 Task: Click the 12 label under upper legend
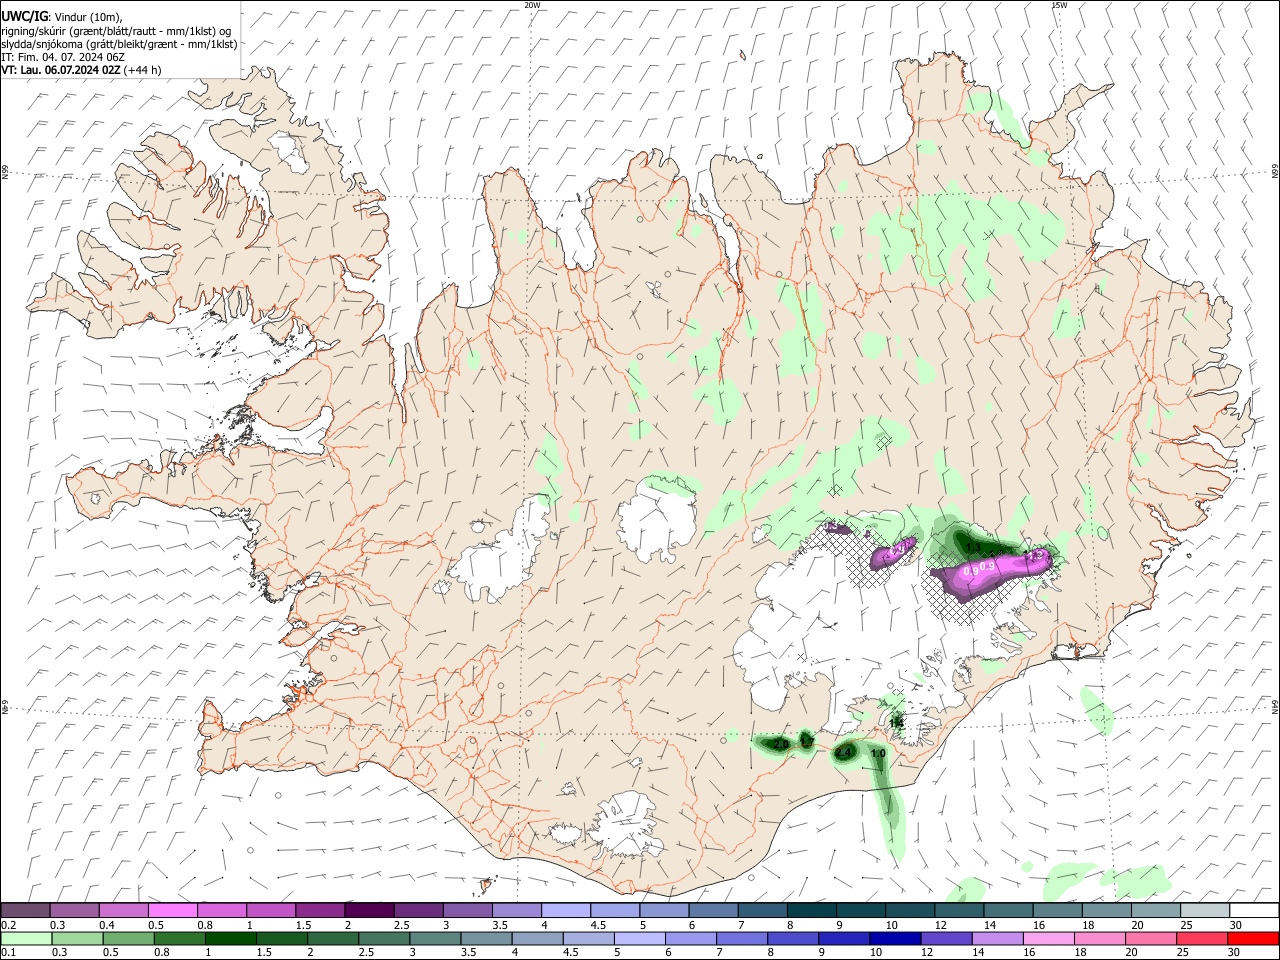(940, 925)
